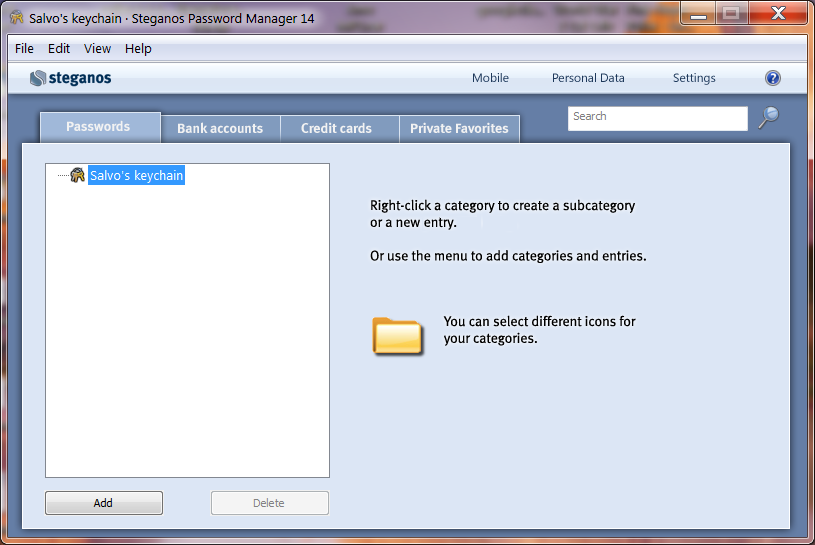
Task: Focus the Search input field
Action: [658, 118]
